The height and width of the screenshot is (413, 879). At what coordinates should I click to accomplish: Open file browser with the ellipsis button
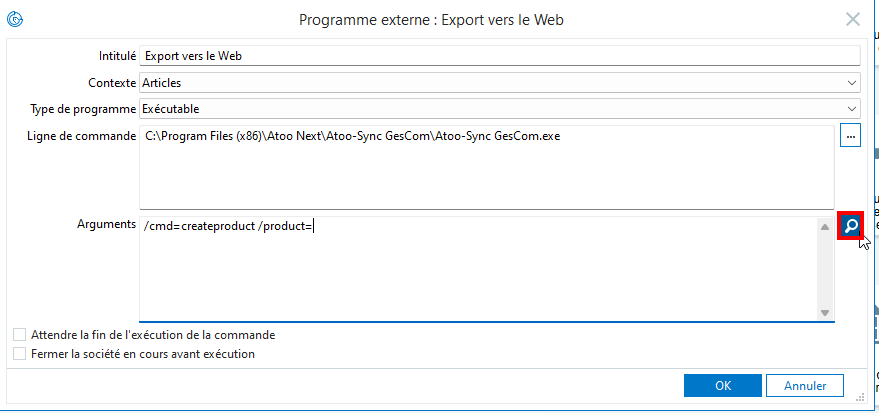click(x=850, y=137)
